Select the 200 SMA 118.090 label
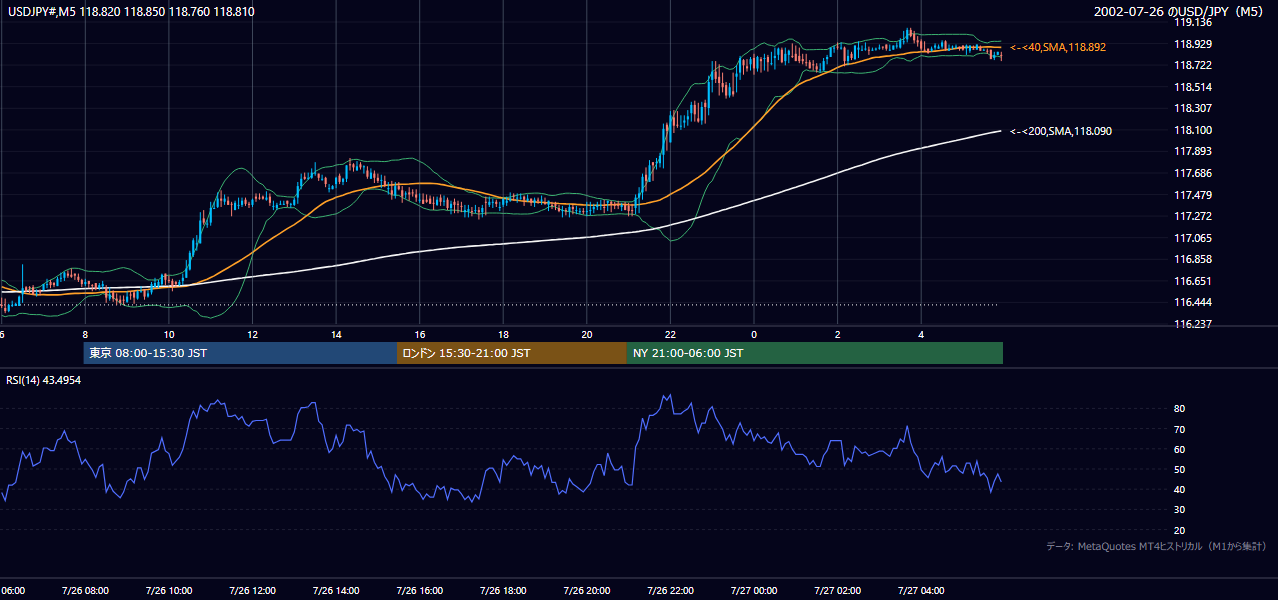 (x=1061, y=131)
